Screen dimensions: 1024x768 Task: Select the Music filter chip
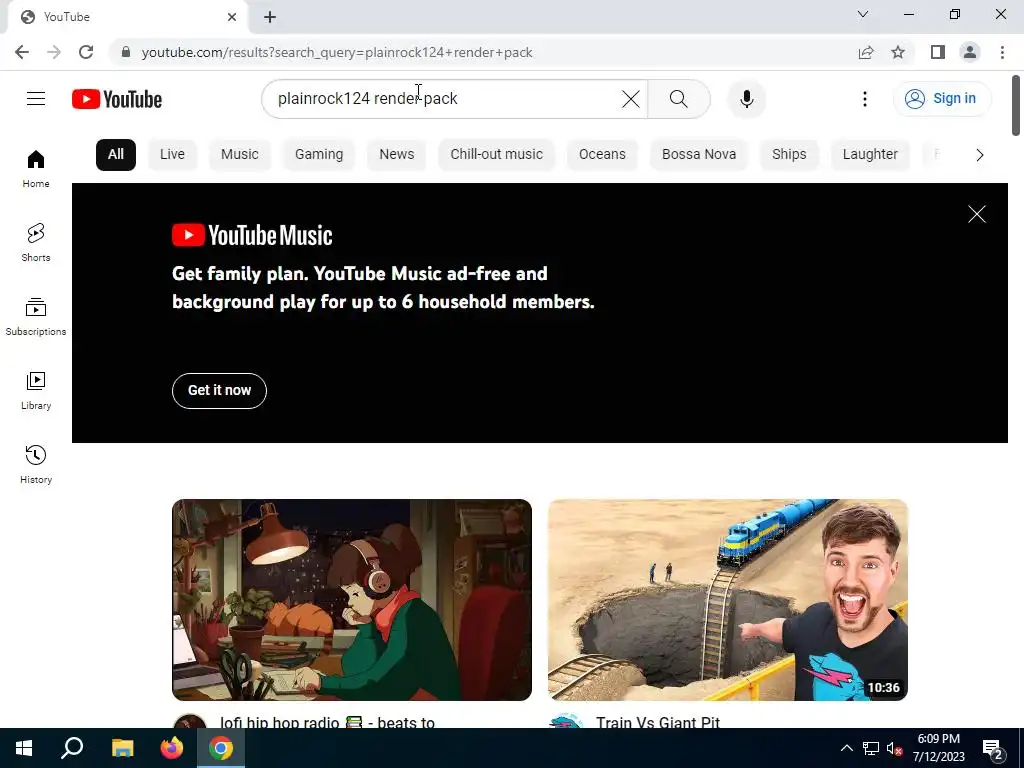240,155
